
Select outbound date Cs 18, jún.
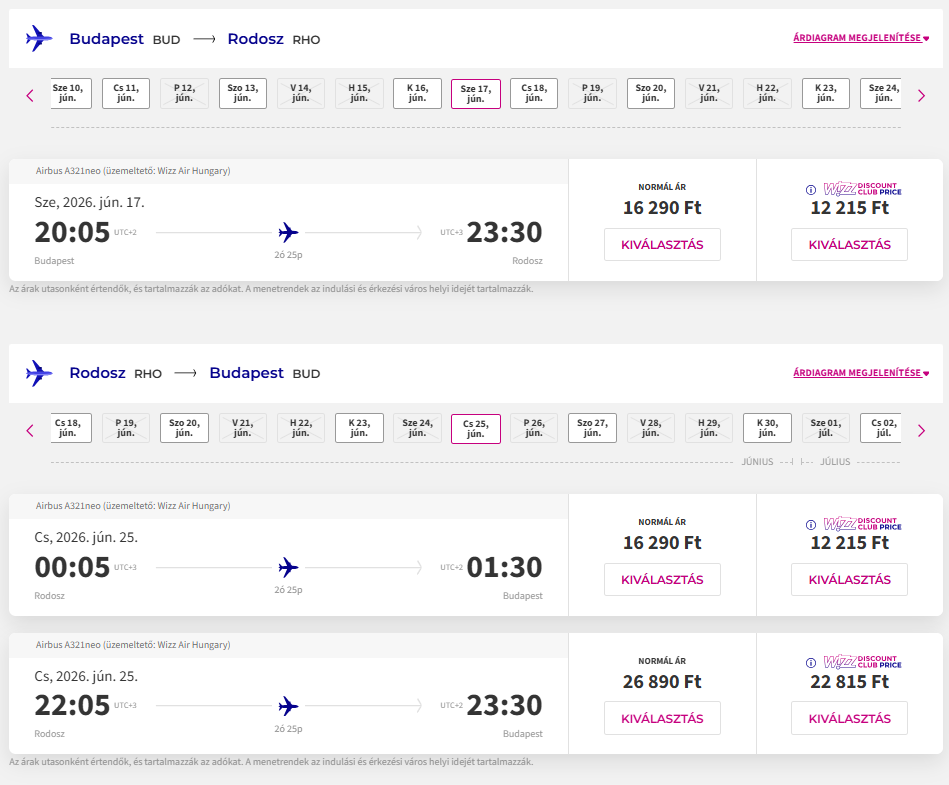pos(534,93)
